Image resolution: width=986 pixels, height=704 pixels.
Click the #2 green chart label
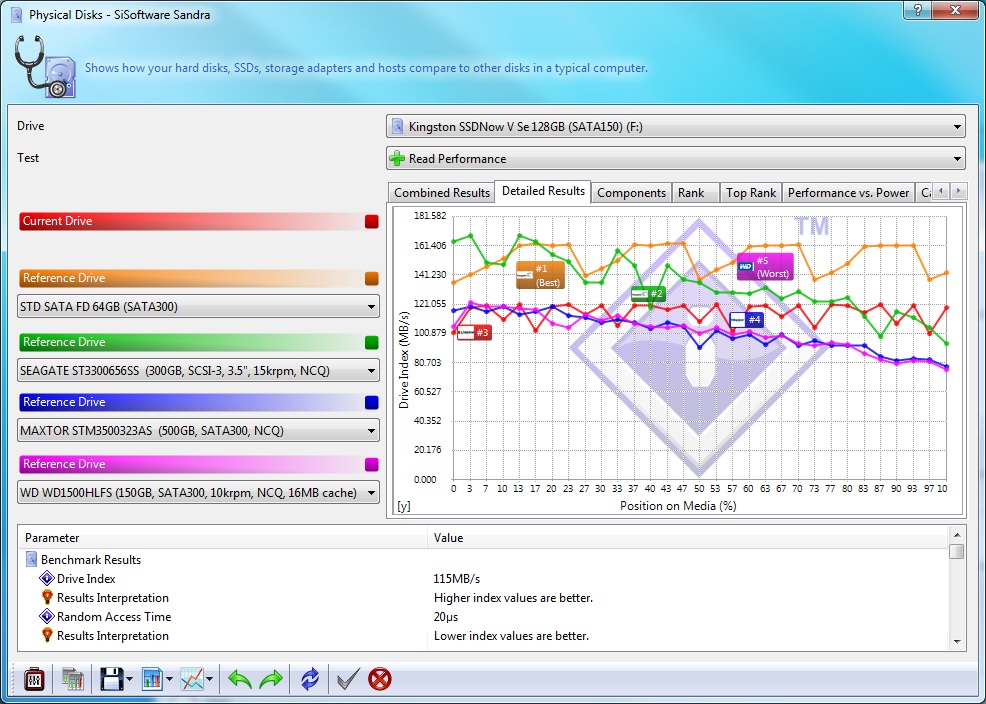648,294
